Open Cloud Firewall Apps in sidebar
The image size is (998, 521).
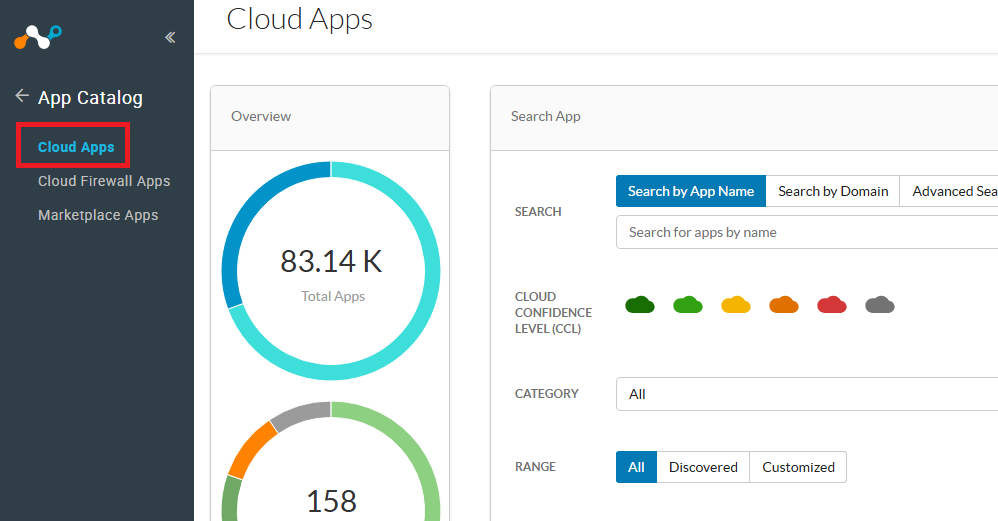pos(104,181)
